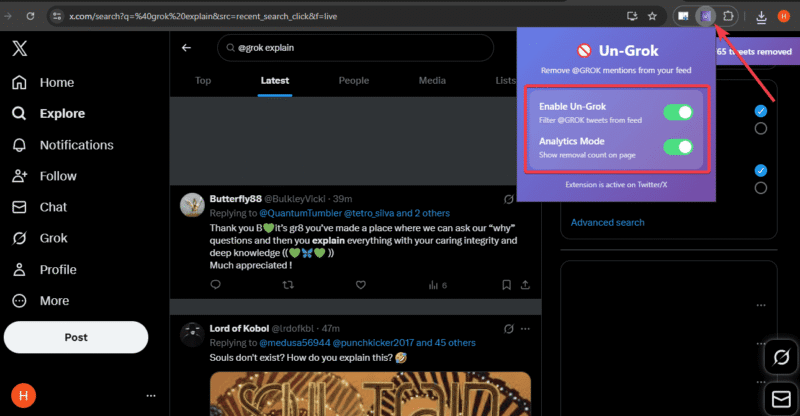The width and height of the screenshot is (800, 416).
Task: View analytics of Butterfly88's tweet
Action: (438, 285)
